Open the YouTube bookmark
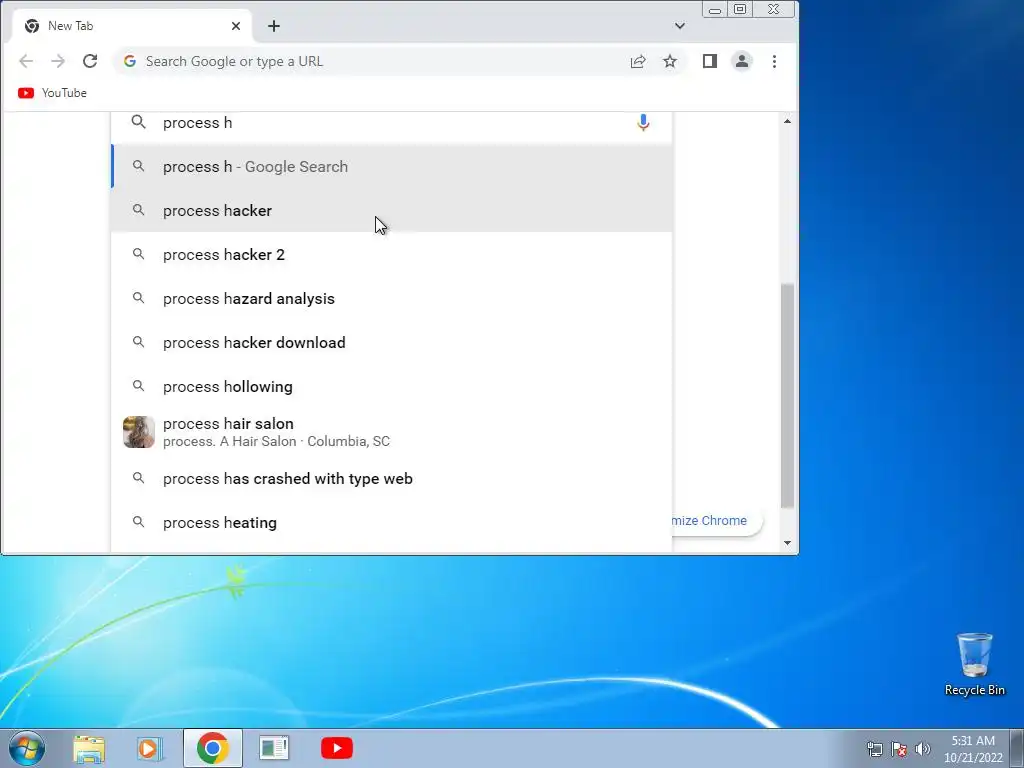 click(x=52, y=93)
